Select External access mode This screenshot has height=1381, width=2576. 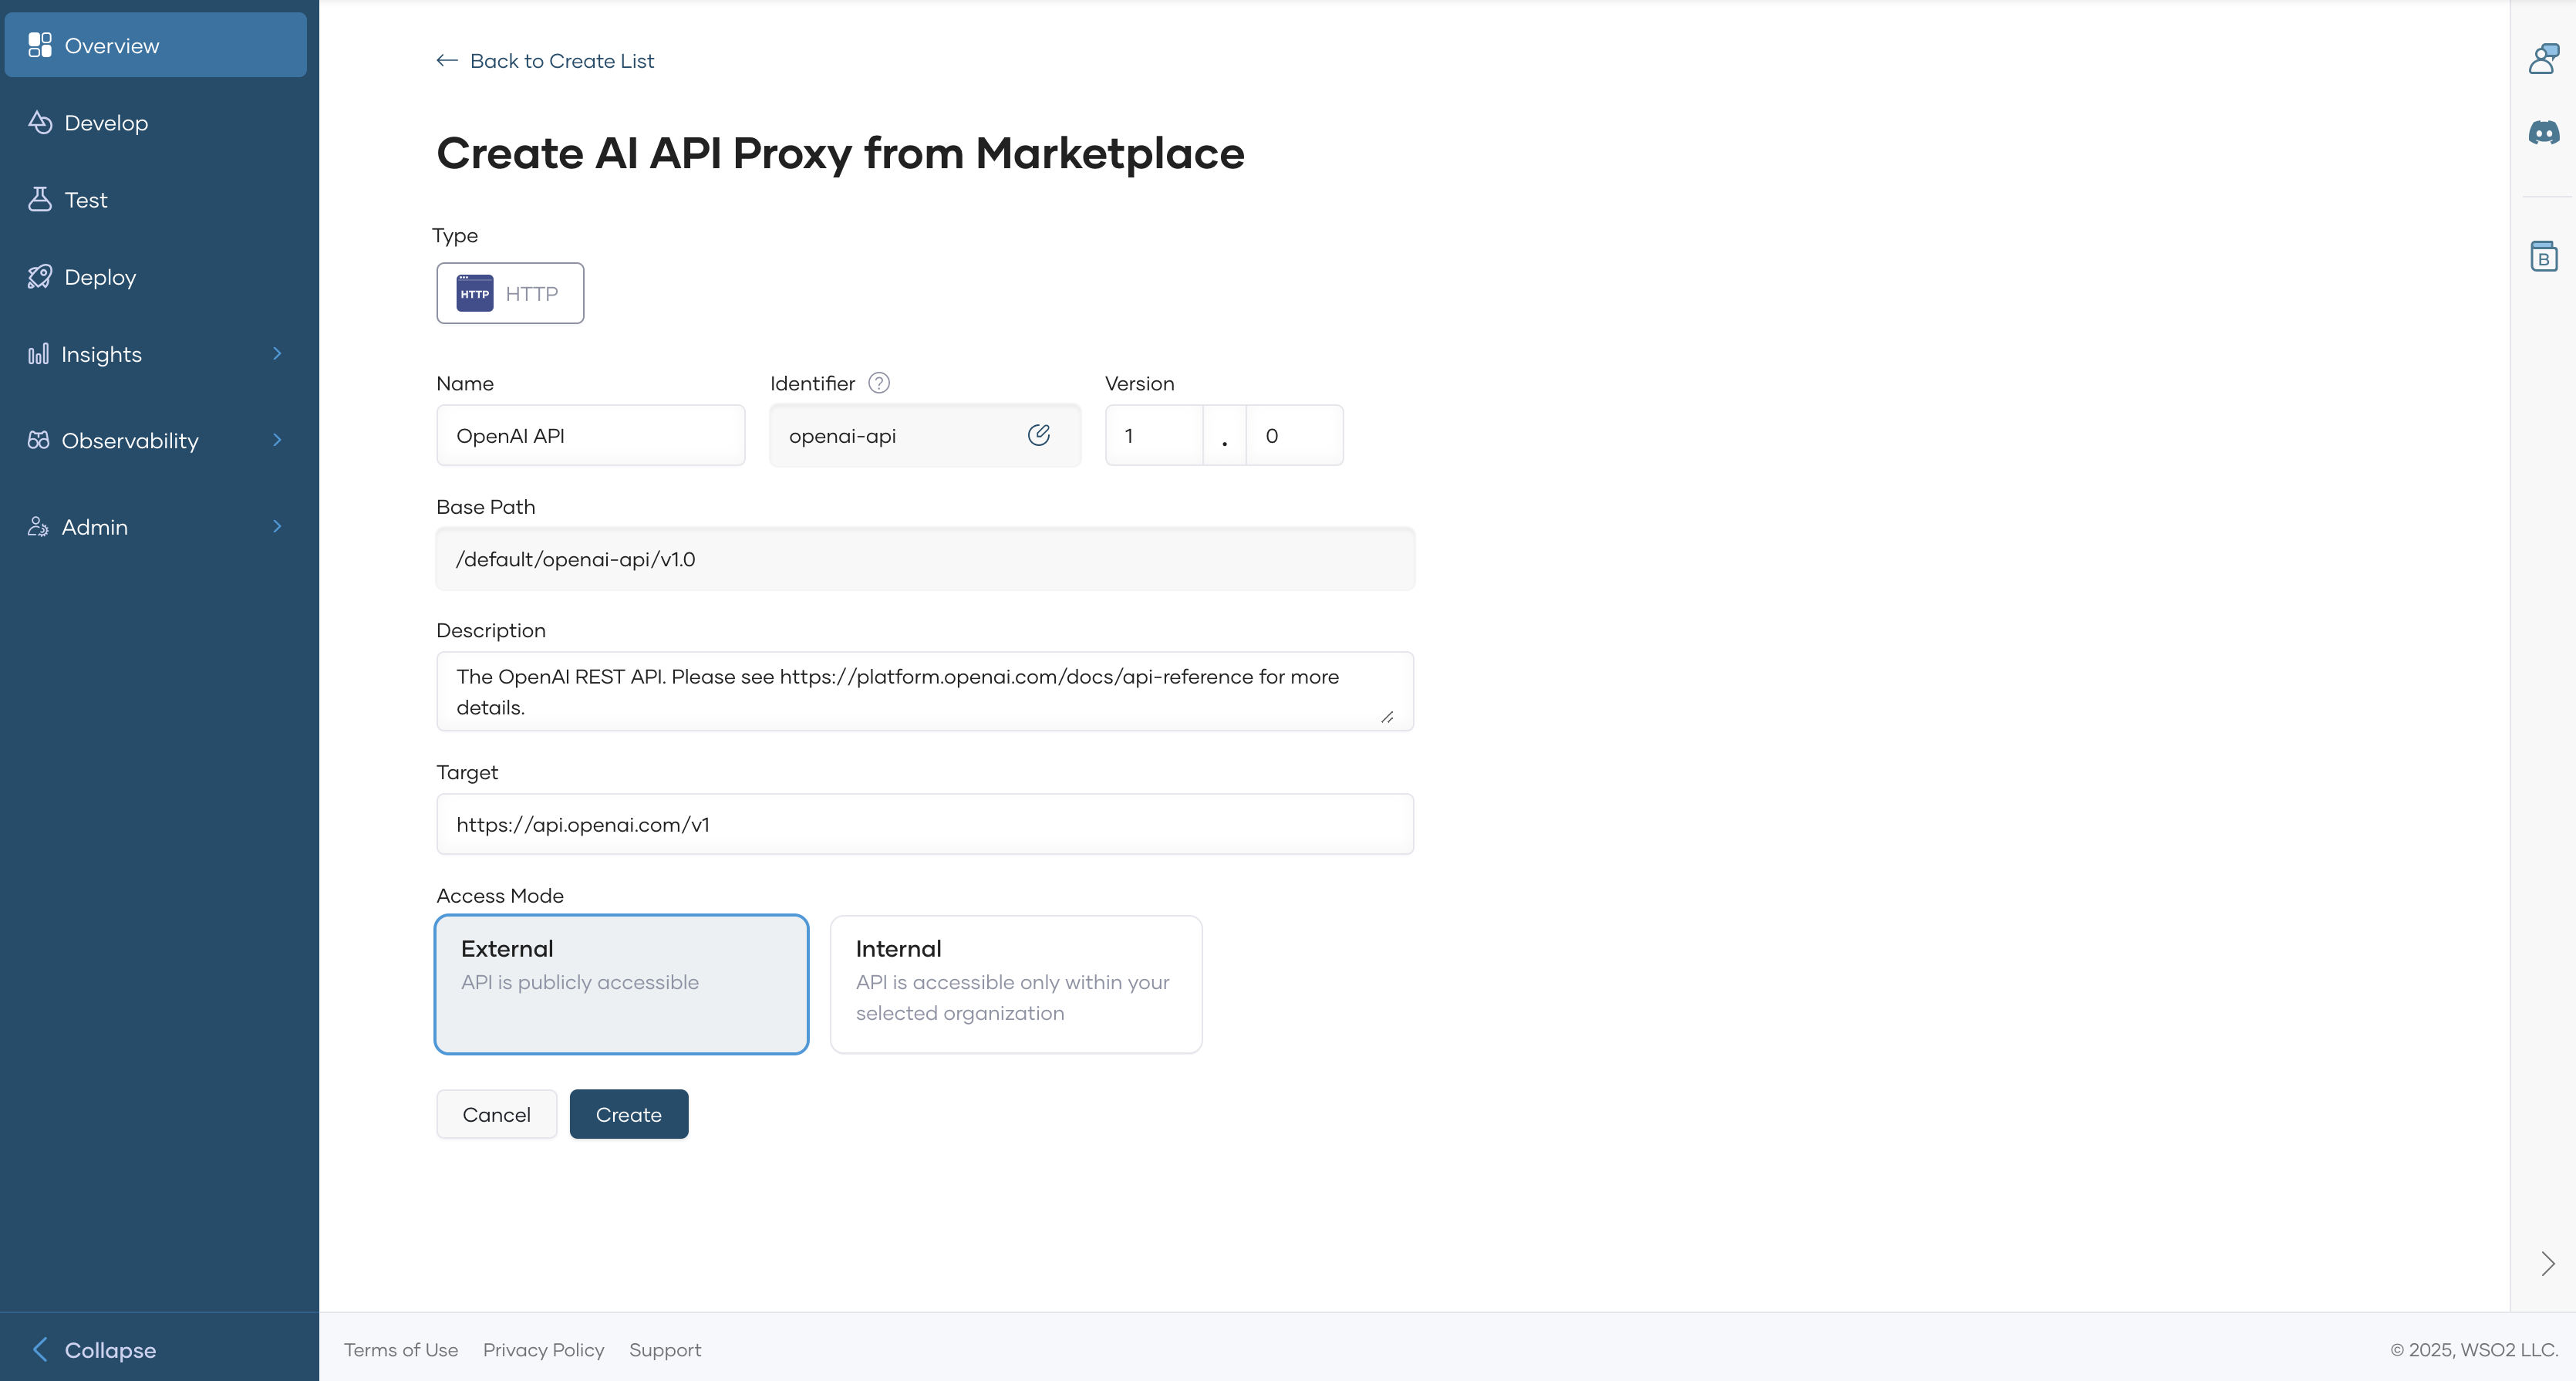(621, 983)
